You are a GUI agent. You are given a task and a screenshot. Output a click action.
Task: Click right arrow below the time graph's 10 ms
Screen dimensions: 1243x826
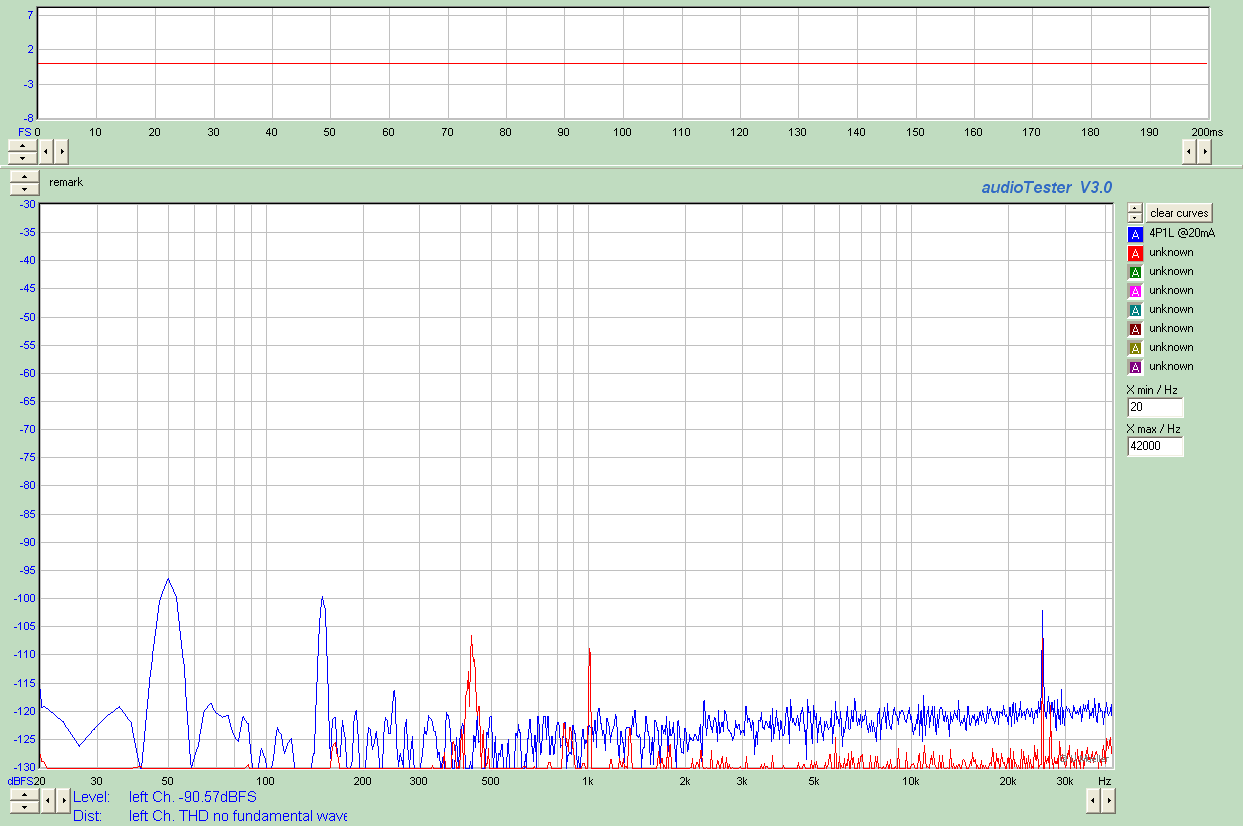61,152
